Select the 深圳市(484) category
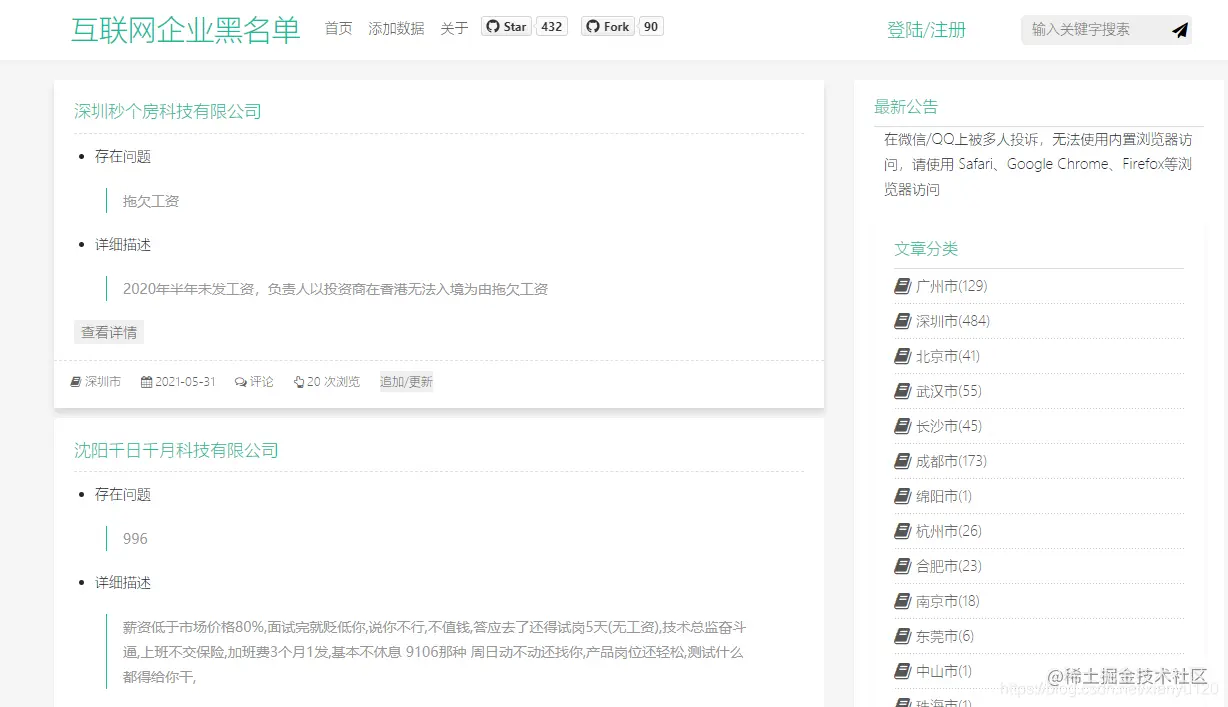This screenshot has width=1228, height=707. pyautogui.click(x=943, y=321)
